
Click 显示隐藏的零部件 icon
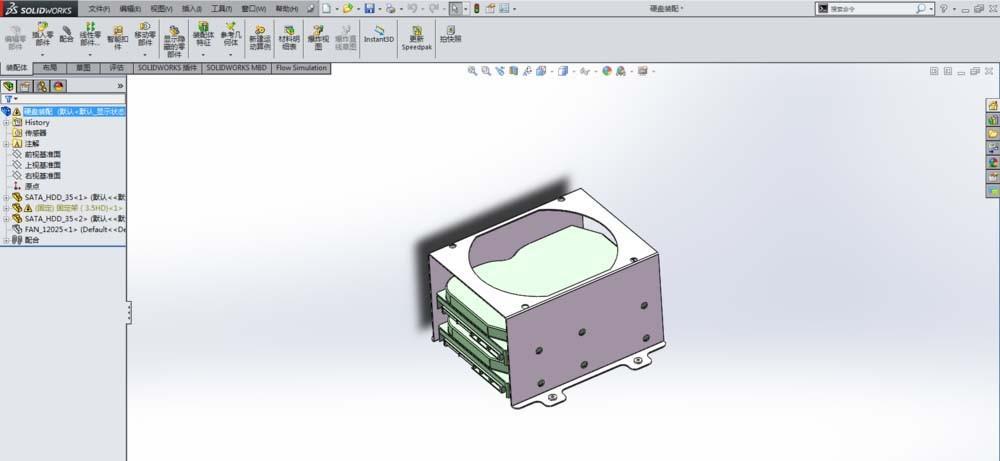[x=174, y=41]
